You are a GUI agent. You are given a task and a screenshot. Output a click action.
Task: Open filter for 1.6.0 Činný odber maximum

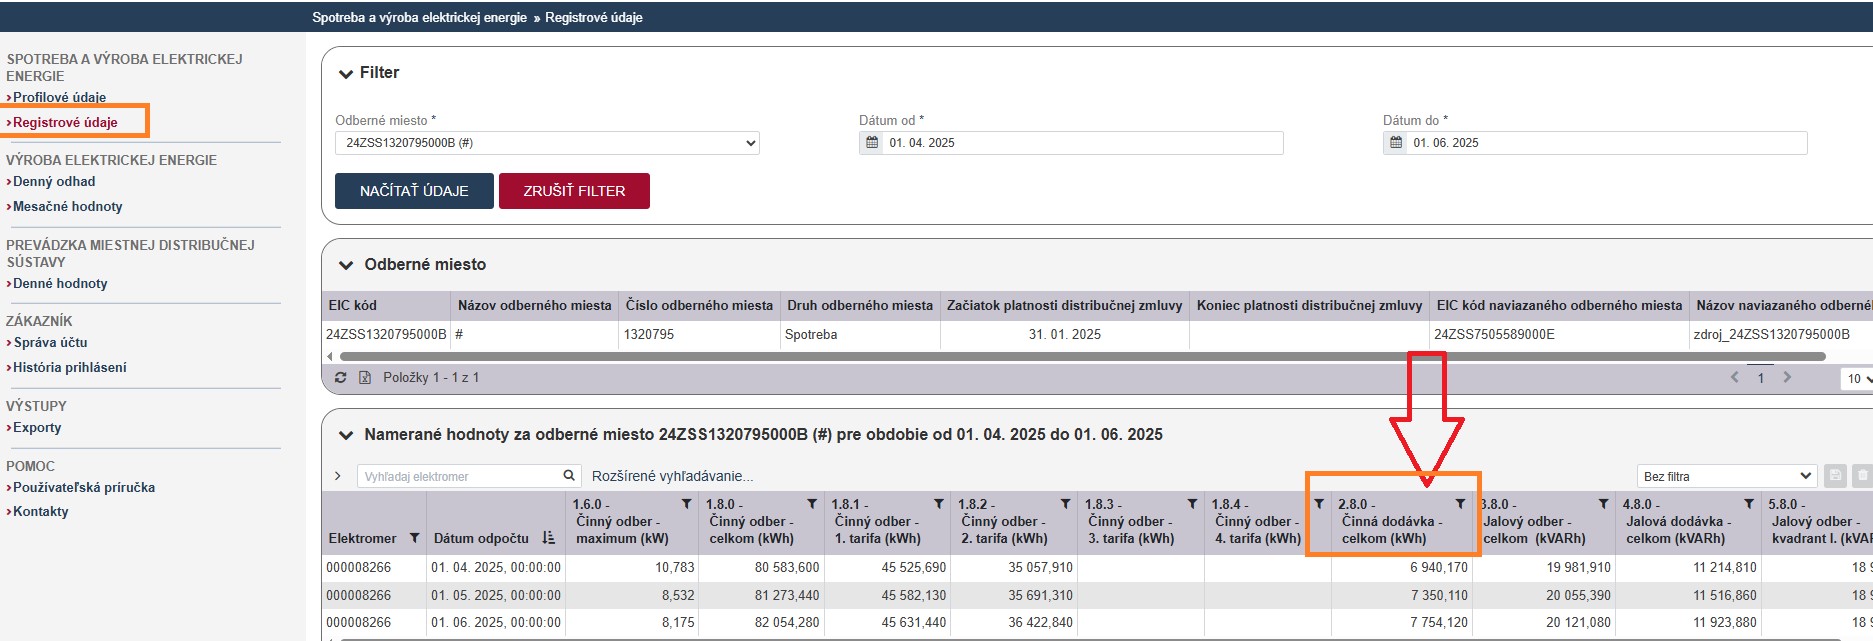click(686, 504)
